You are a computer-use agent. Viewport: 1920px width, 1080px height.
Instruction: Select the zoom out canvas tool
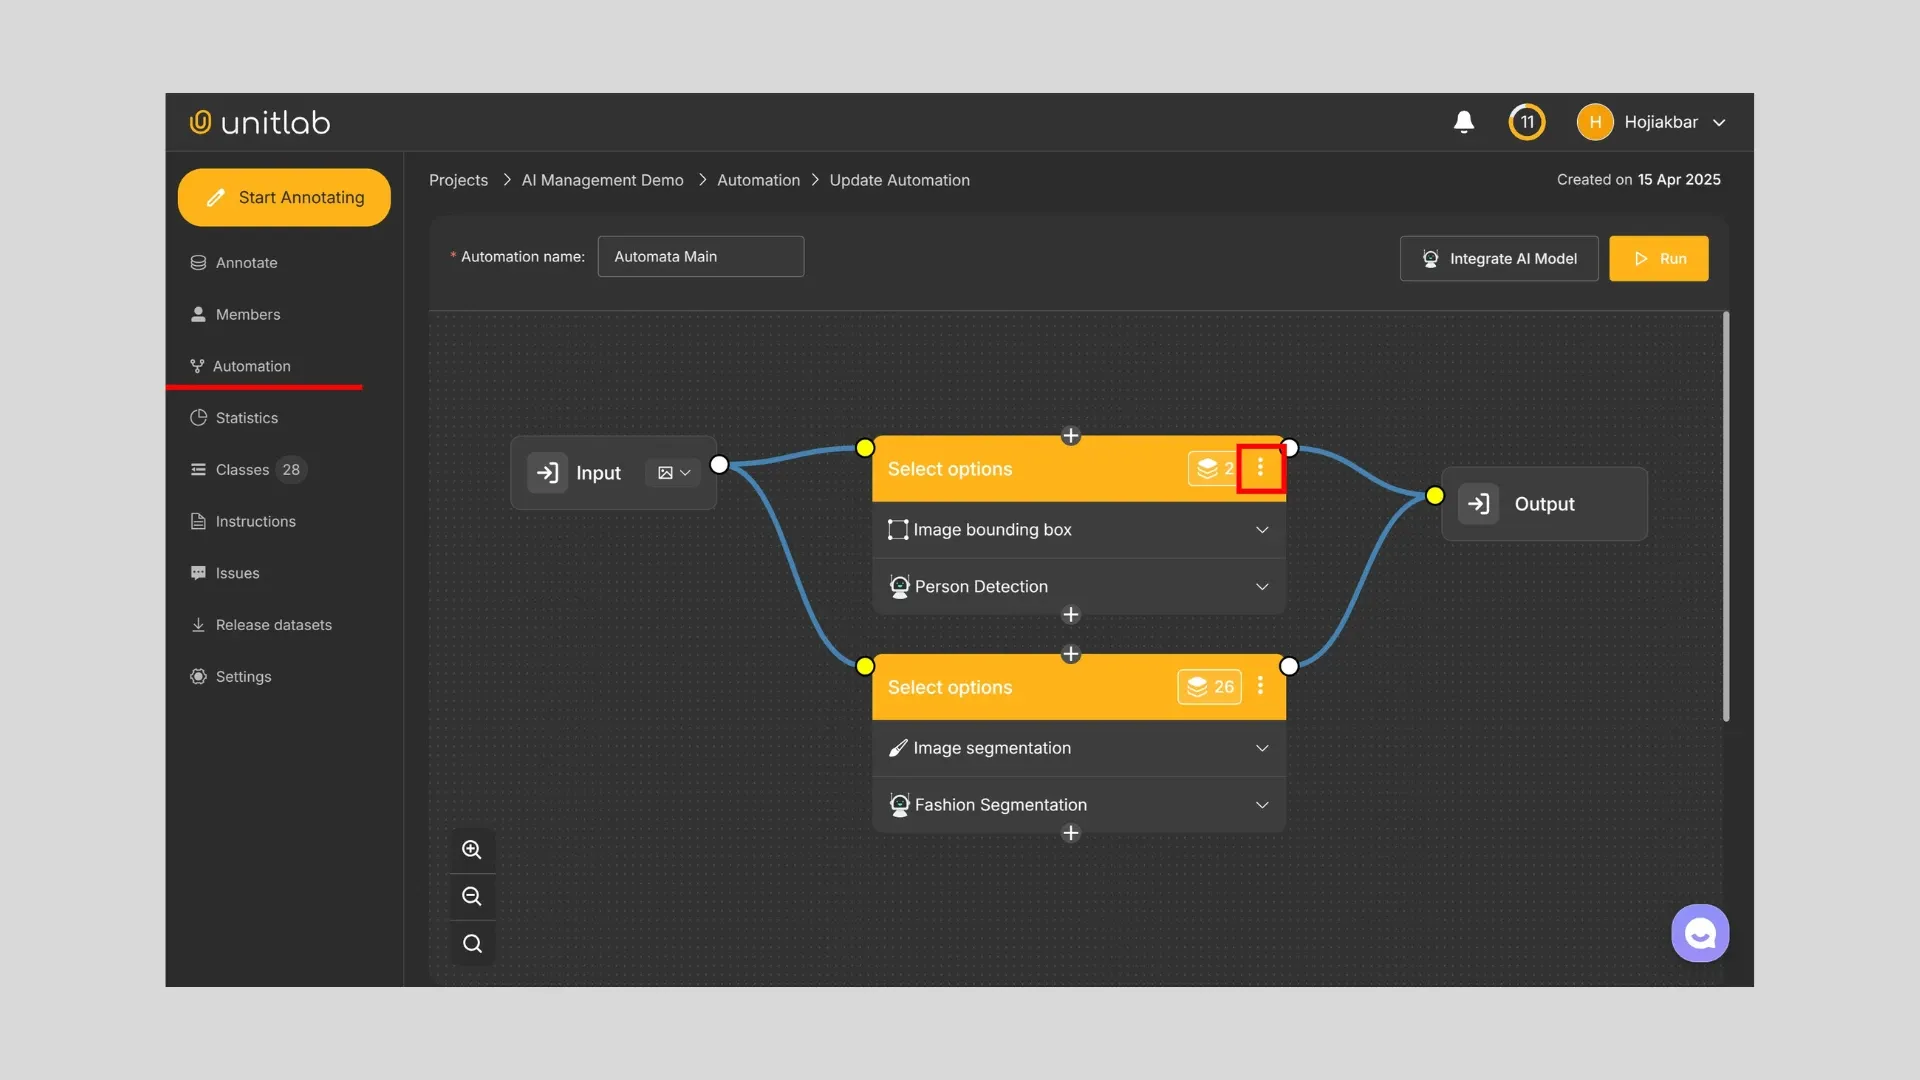tap(471, 897)
